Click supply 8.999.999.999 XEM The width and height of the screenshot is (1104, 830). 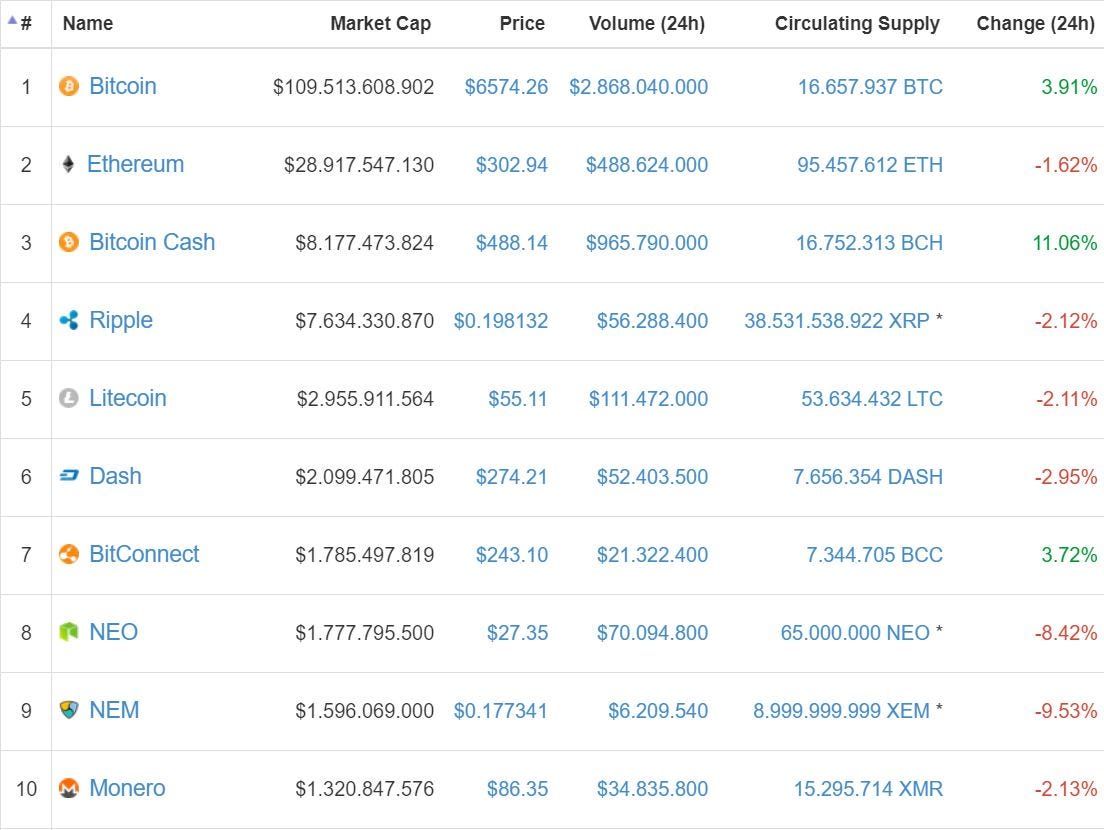point(842,711)
